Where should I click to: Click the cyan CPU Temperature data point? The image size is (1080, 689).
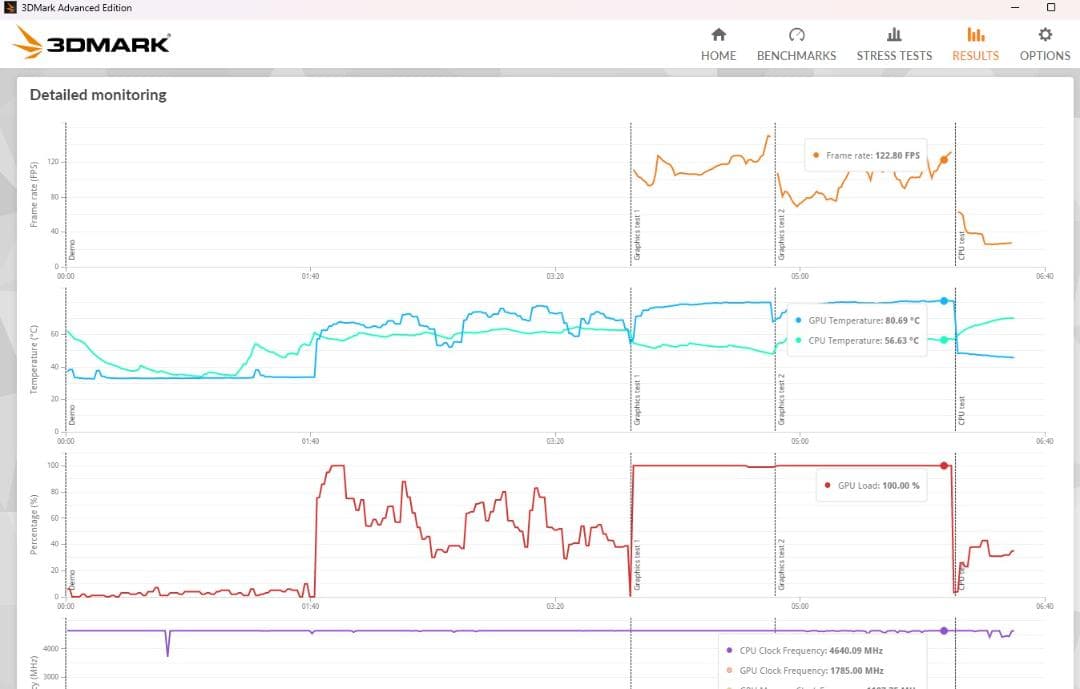tap(944, 340)
